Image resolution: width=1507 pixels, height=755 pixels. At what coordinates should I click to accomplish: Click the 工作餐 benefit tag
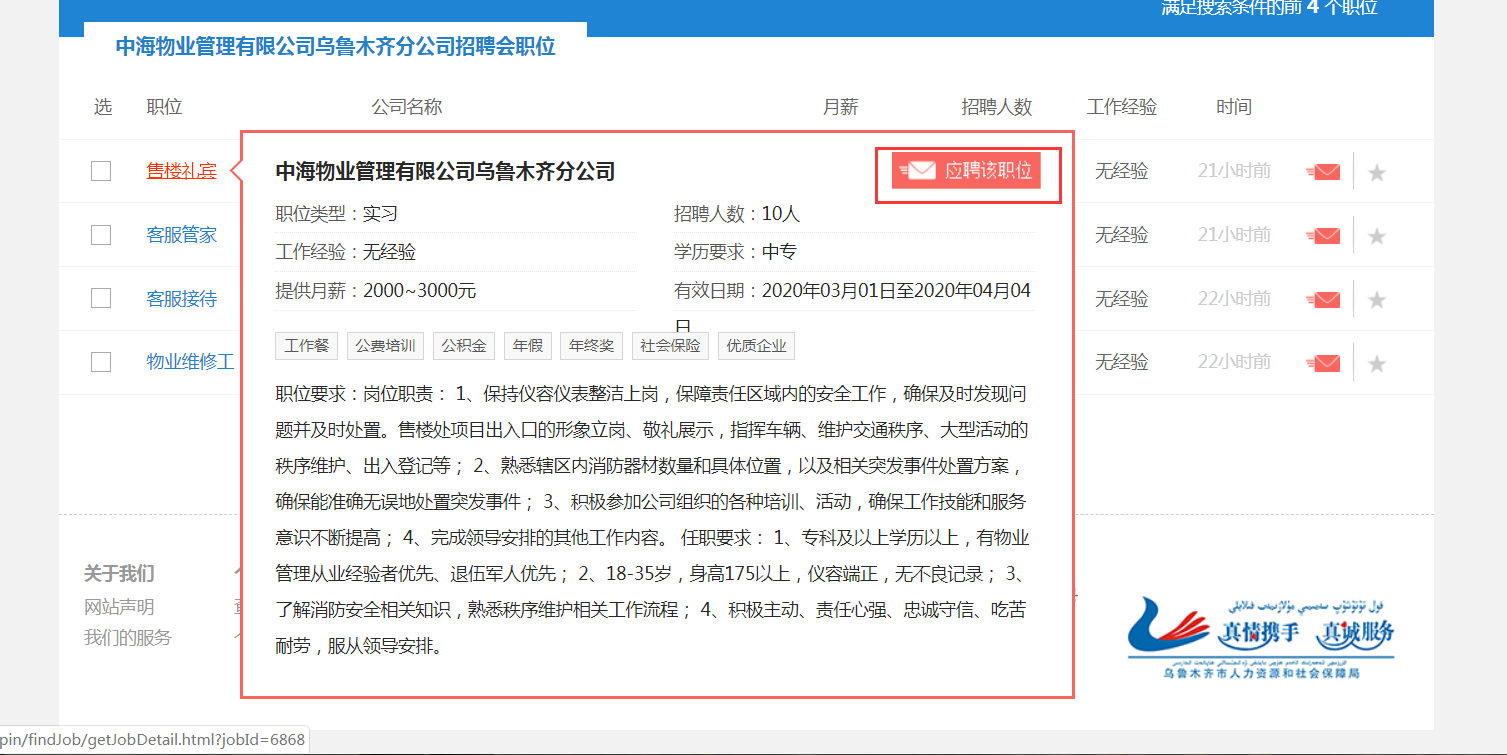pos(307,346)
